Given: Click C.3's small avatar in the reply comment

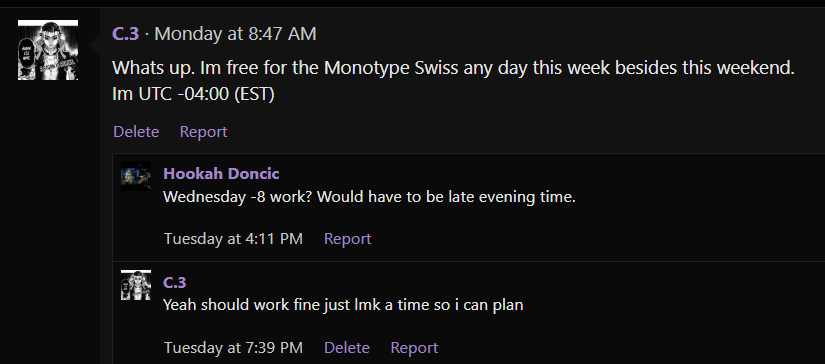Looking at the screenshot, I should (136, 285).
